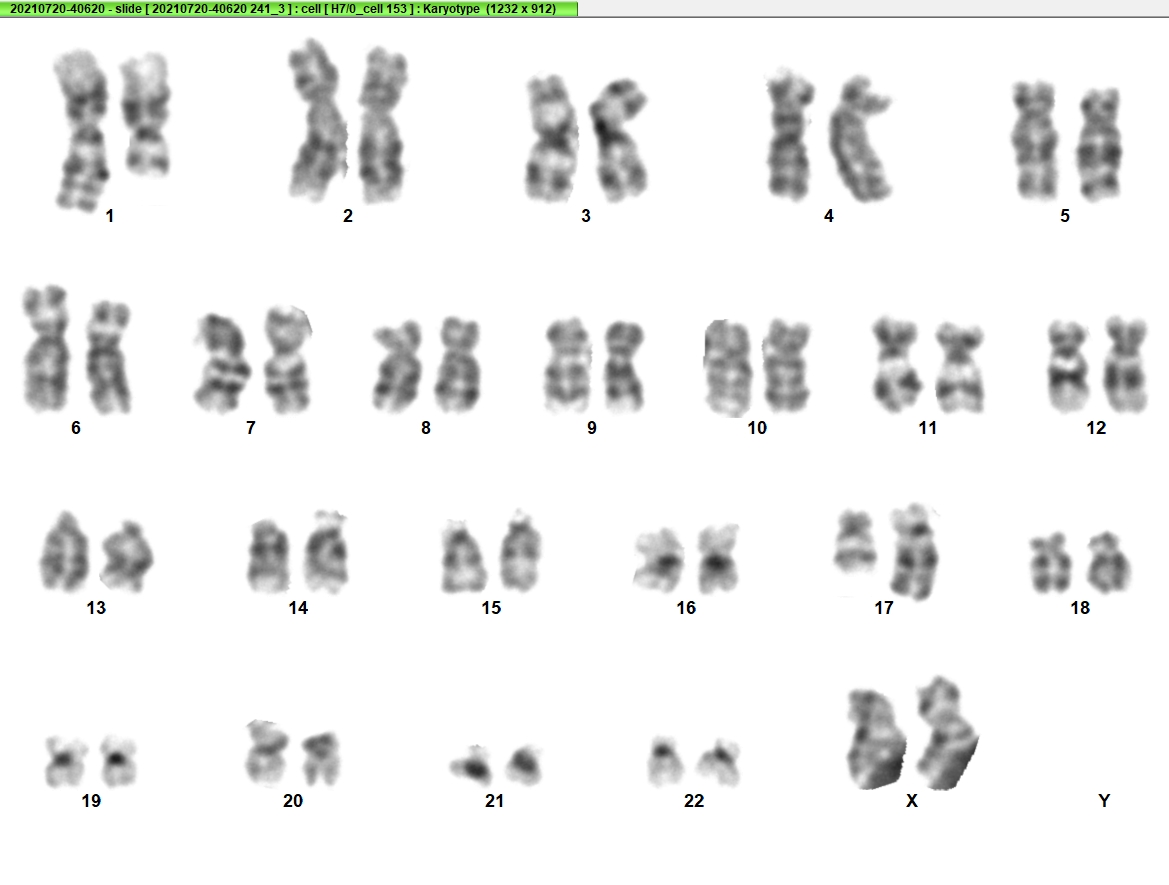Select the left chromosome 21 homolog
The width and height of the screenshot is (1169, 885).
pyautogui.click(x=473, y=764)
